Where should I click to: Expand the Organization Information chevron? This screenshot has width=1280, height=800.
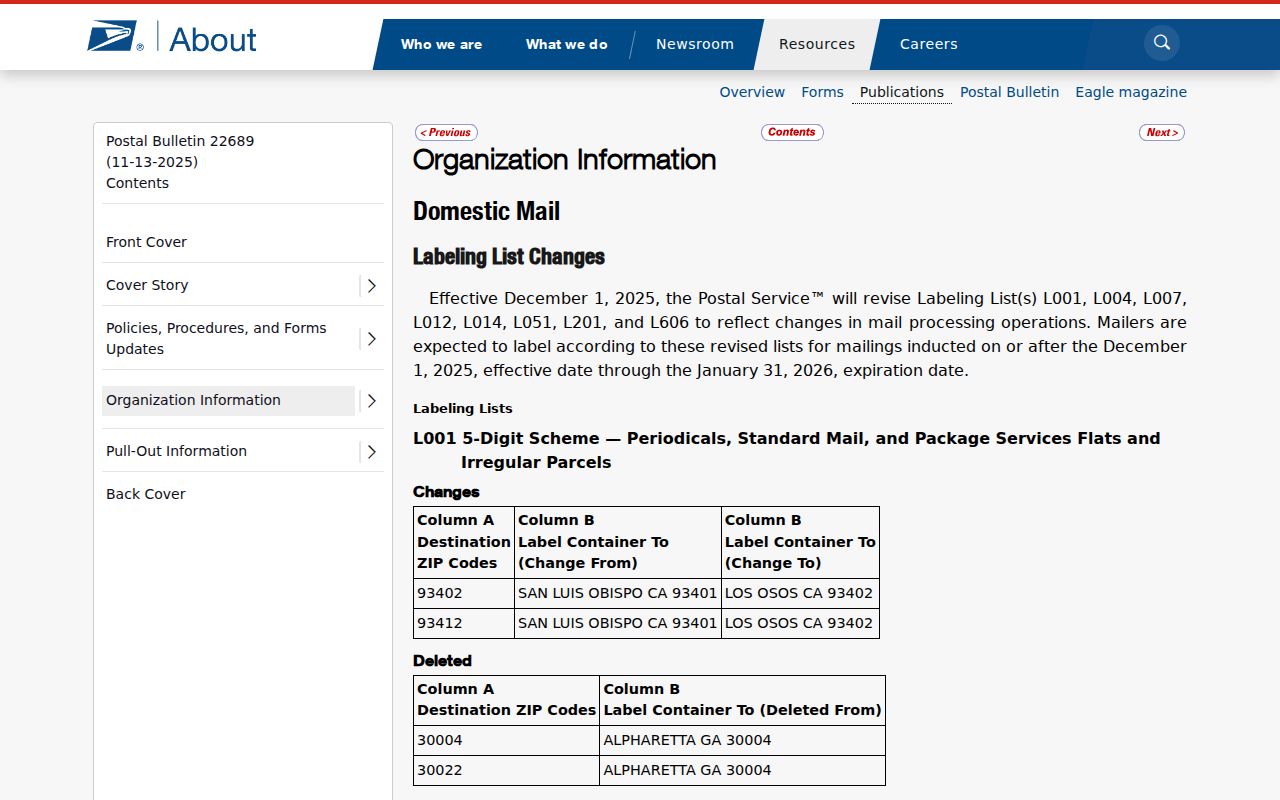[372, 401]
